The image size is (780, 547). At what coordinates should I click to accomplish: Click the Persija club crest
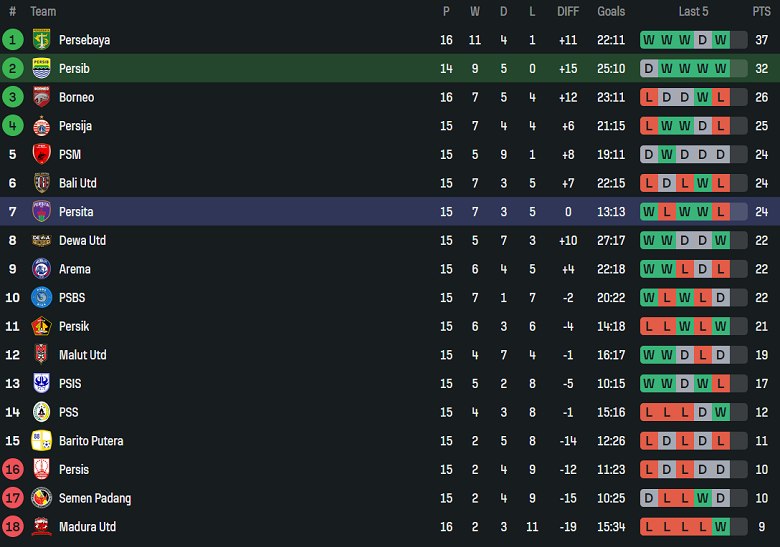41,126
